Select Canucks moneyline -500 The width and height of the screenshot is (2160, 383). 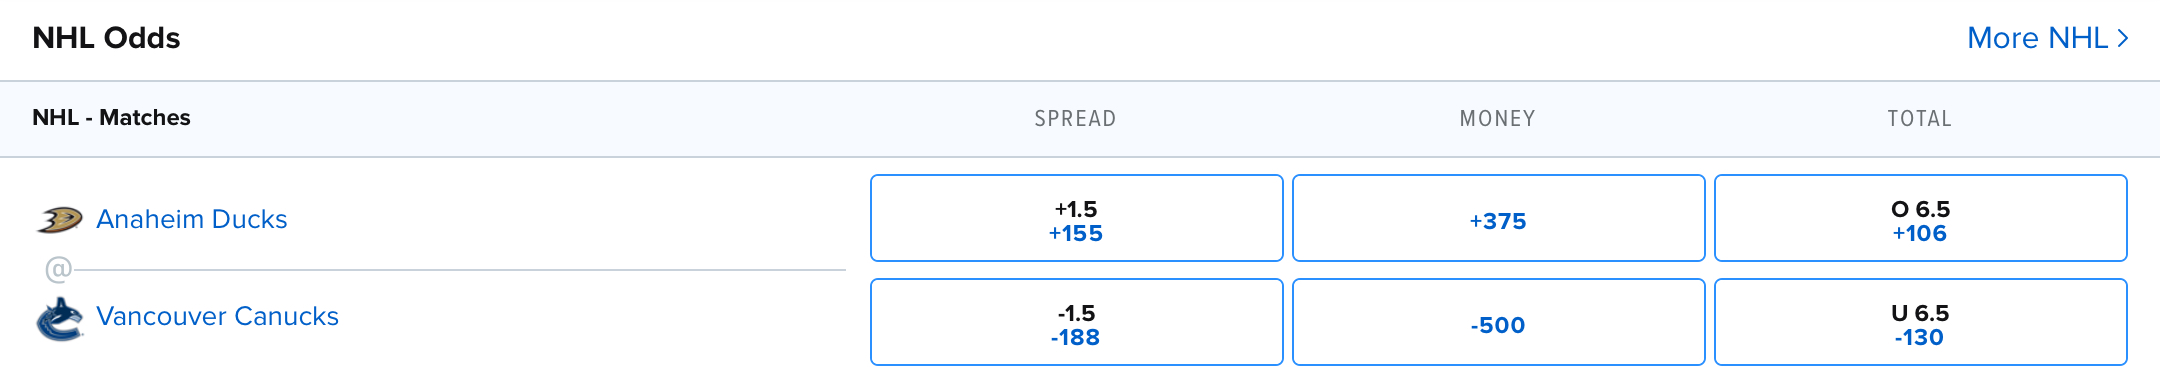tap(1498, 322)
